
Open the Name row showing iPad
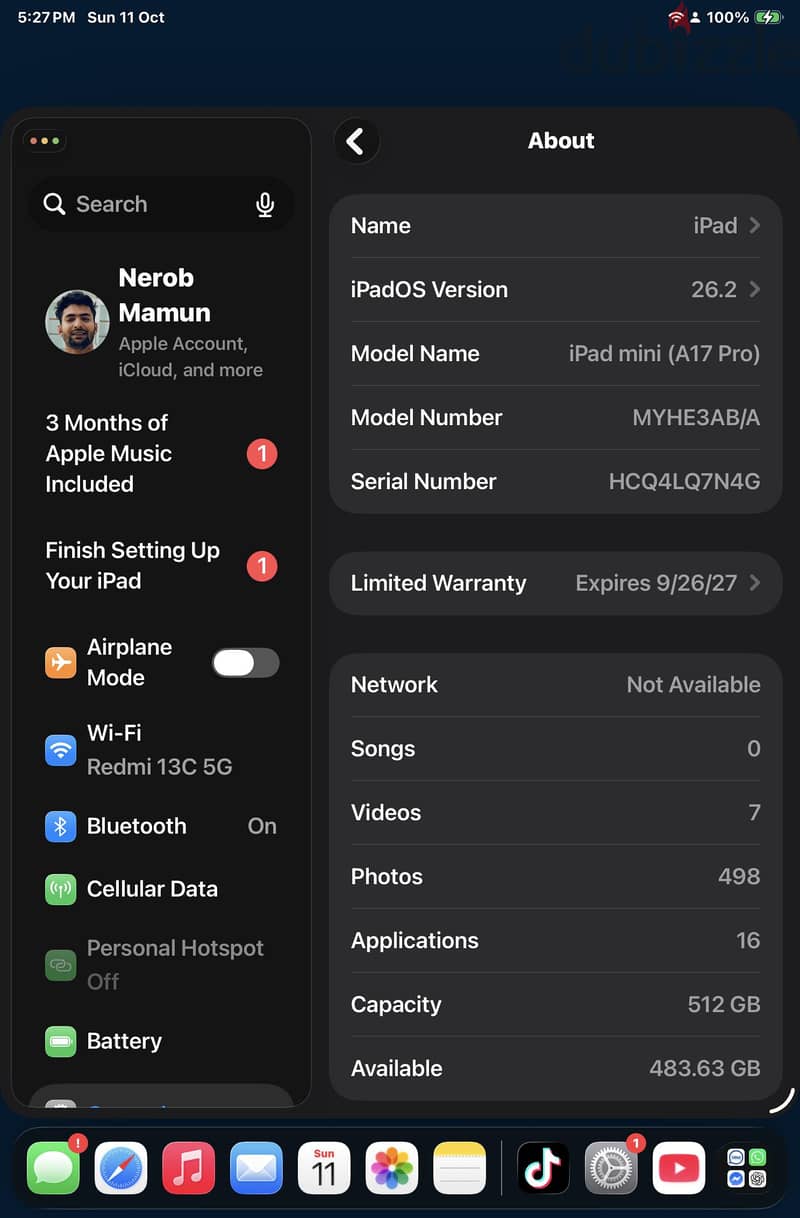click(555, 226)
